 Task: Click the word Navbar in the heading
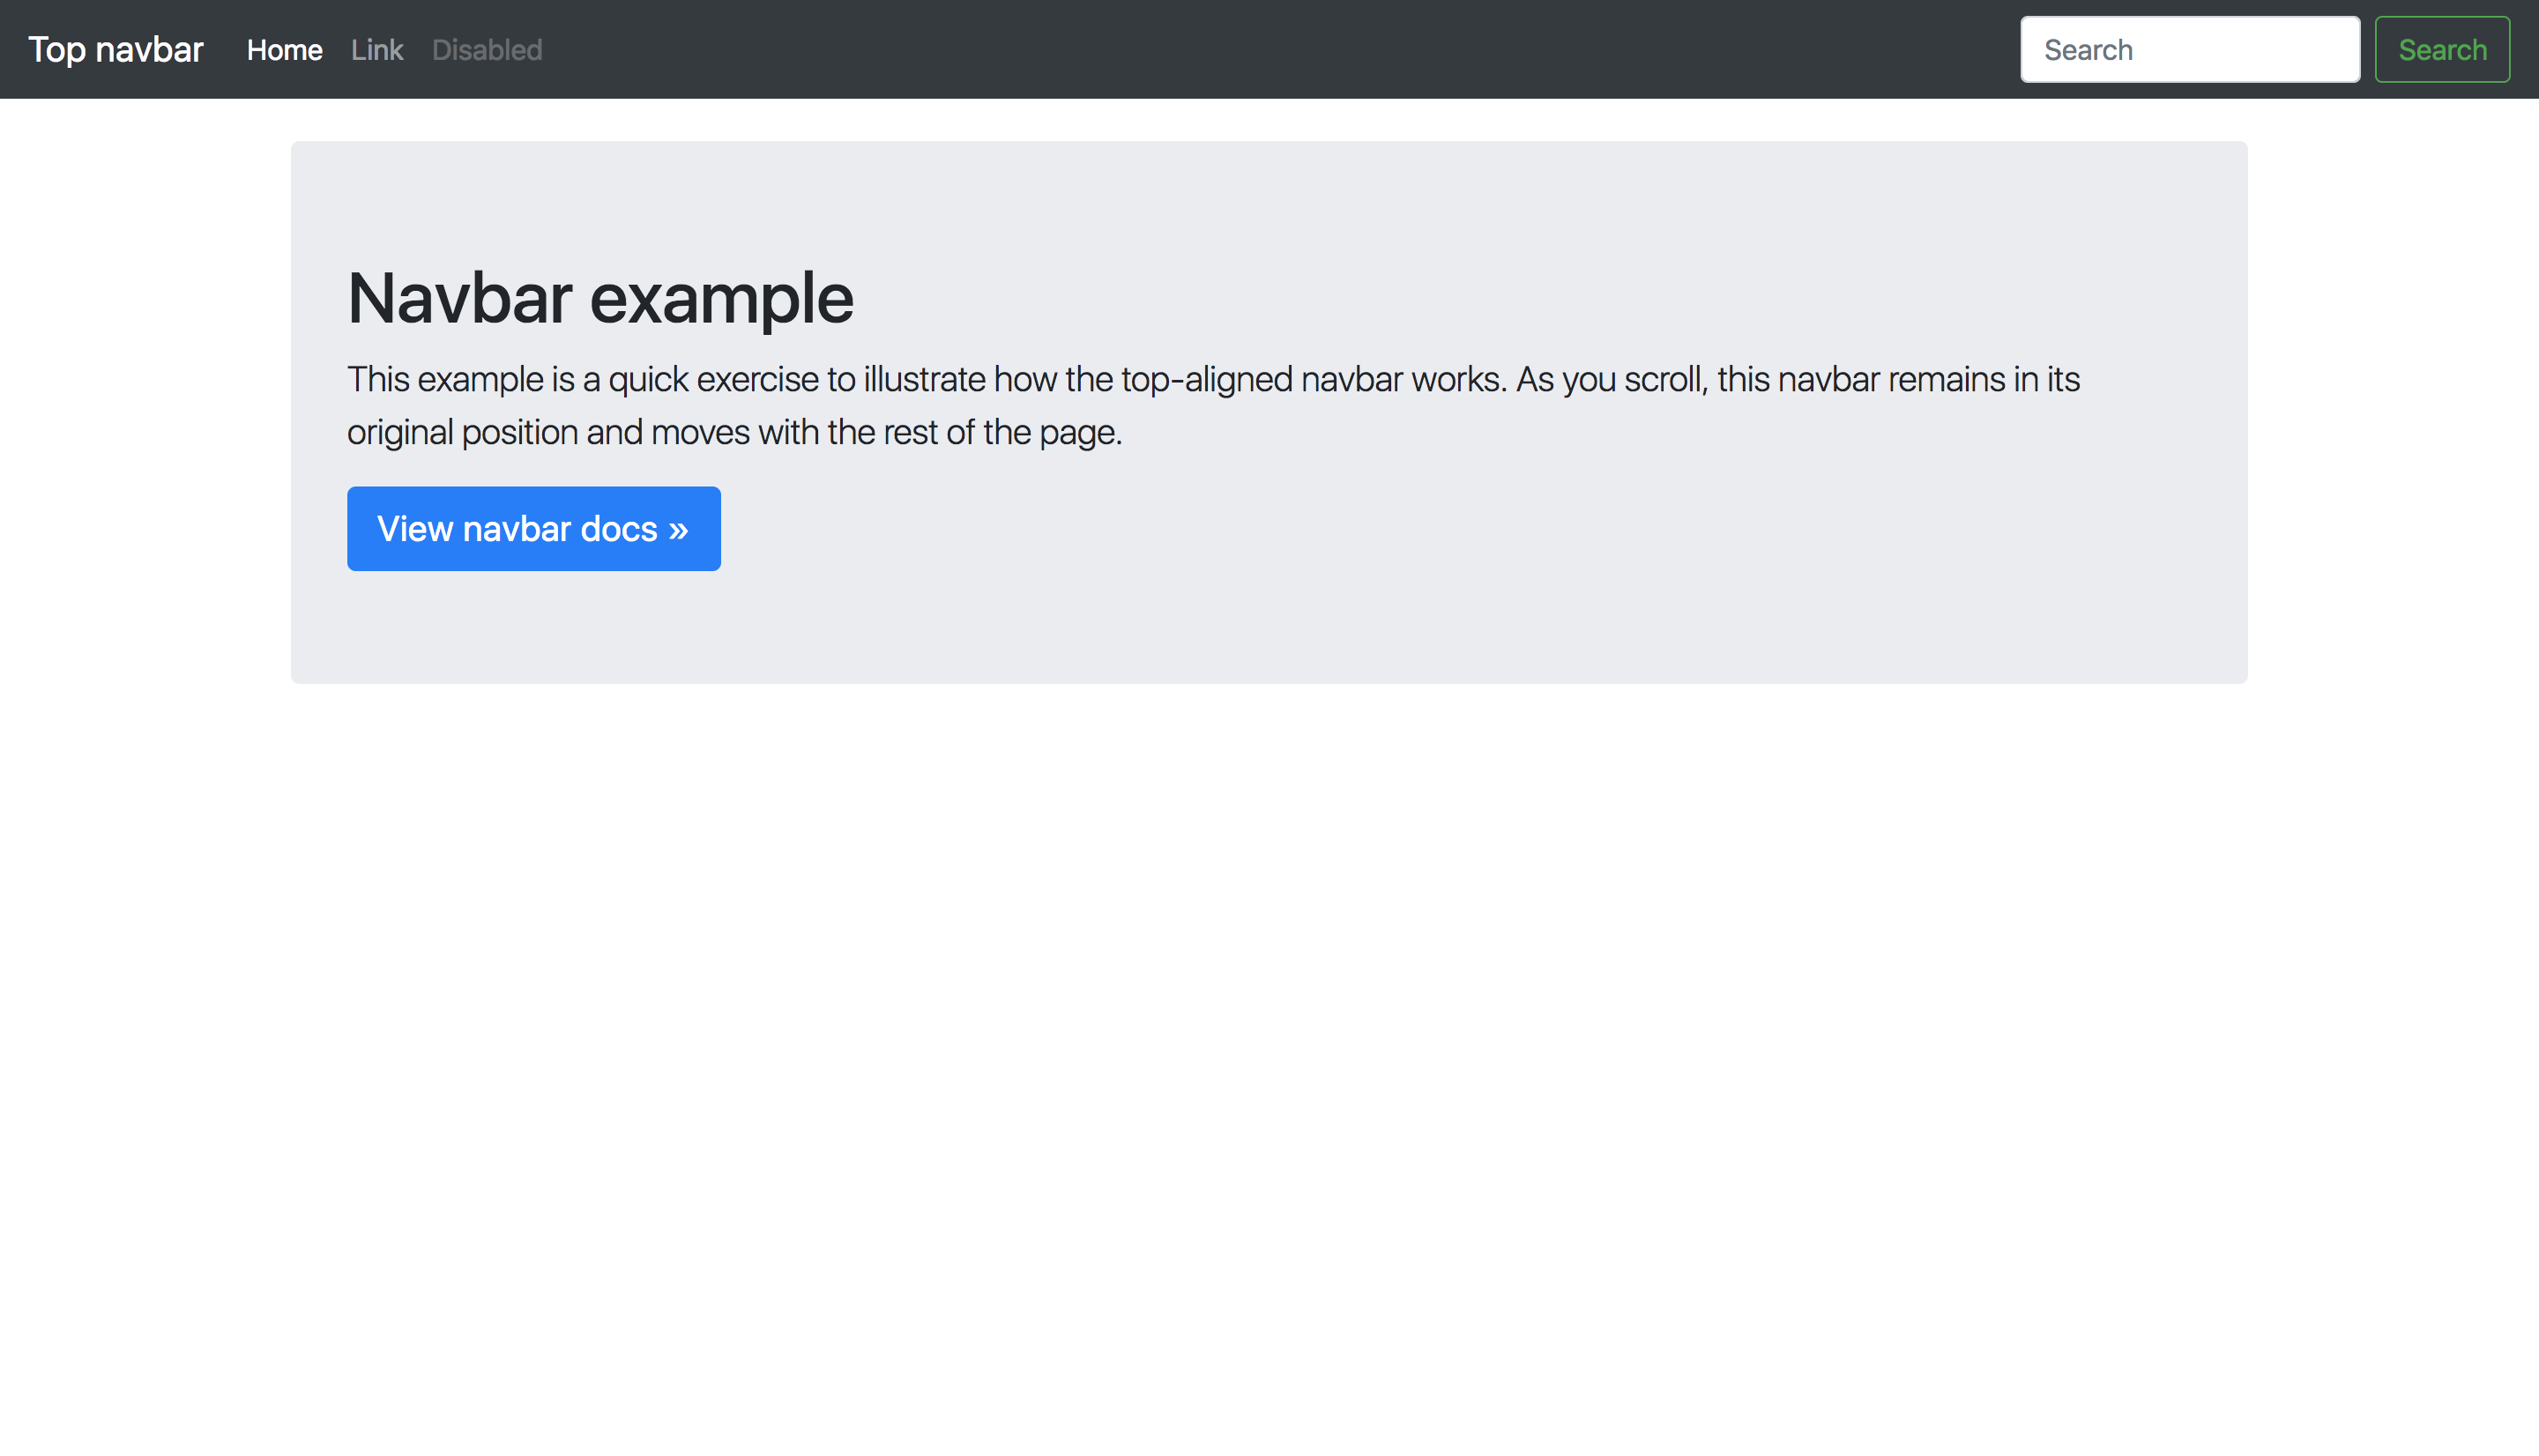[x=460, y=298]
